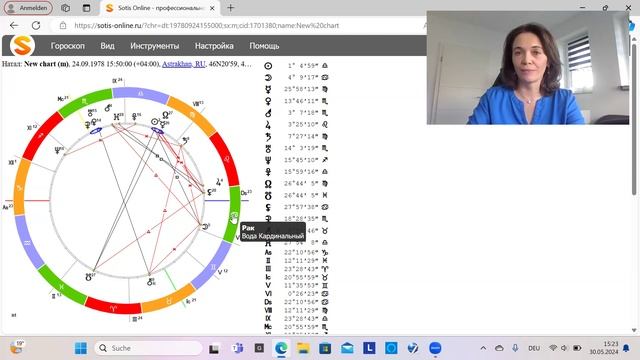View site information lock icon
640x360 pixels.
63,25
